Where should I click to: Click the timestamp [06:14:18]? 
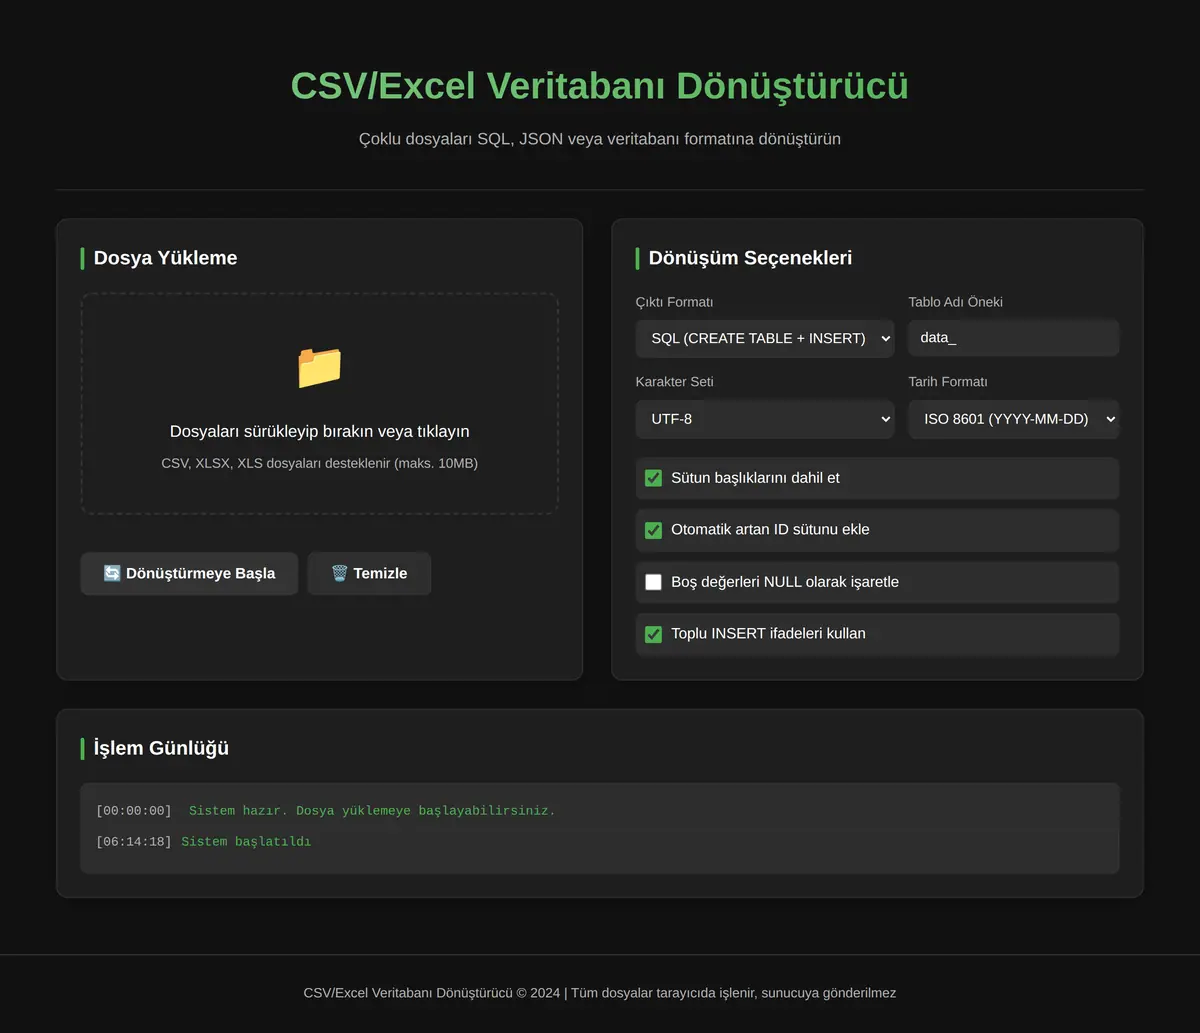[x=134, y=841]
